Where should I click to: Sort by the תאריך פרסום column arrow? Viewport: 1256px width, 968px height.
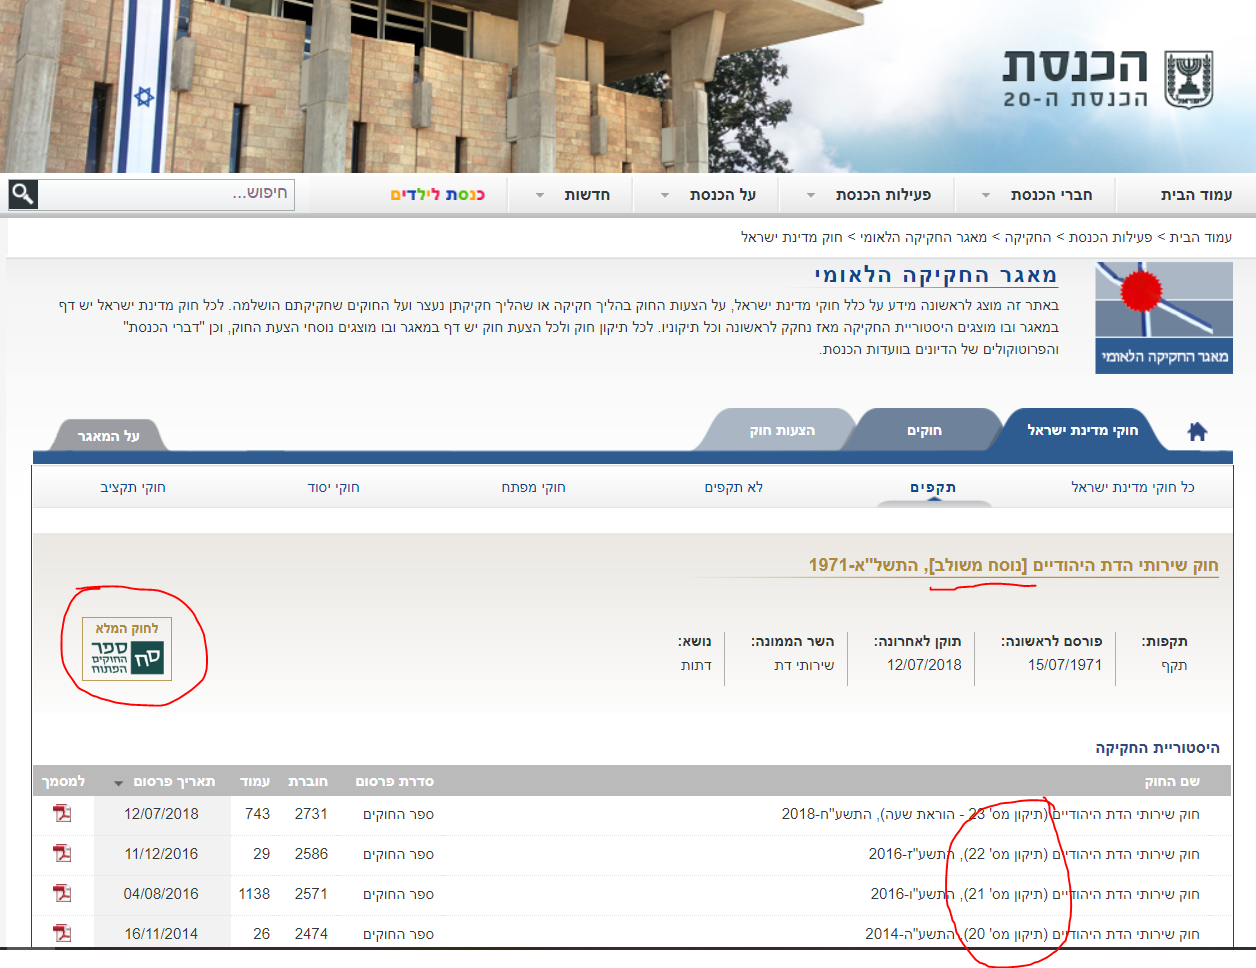tap(119, 783)
